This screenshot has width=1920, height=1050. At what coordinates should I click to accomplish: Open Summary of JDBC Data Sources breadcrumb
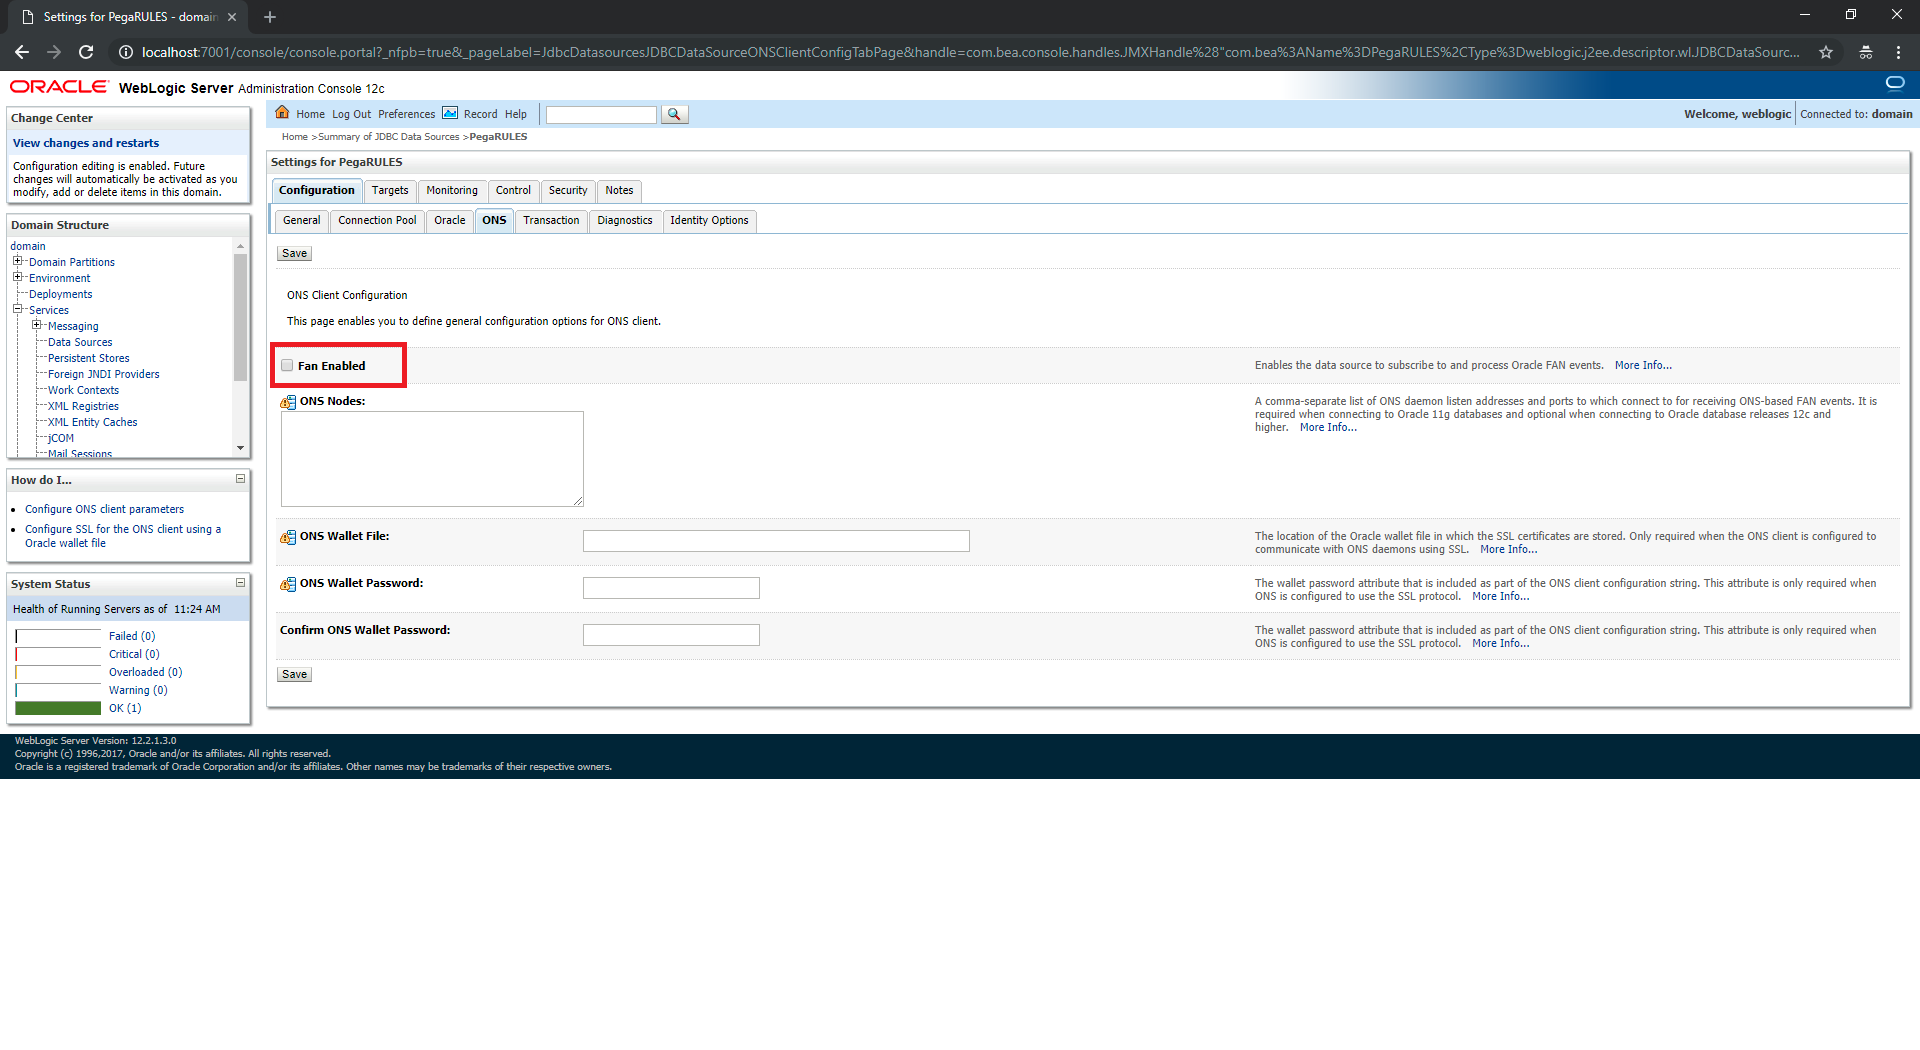388,137
